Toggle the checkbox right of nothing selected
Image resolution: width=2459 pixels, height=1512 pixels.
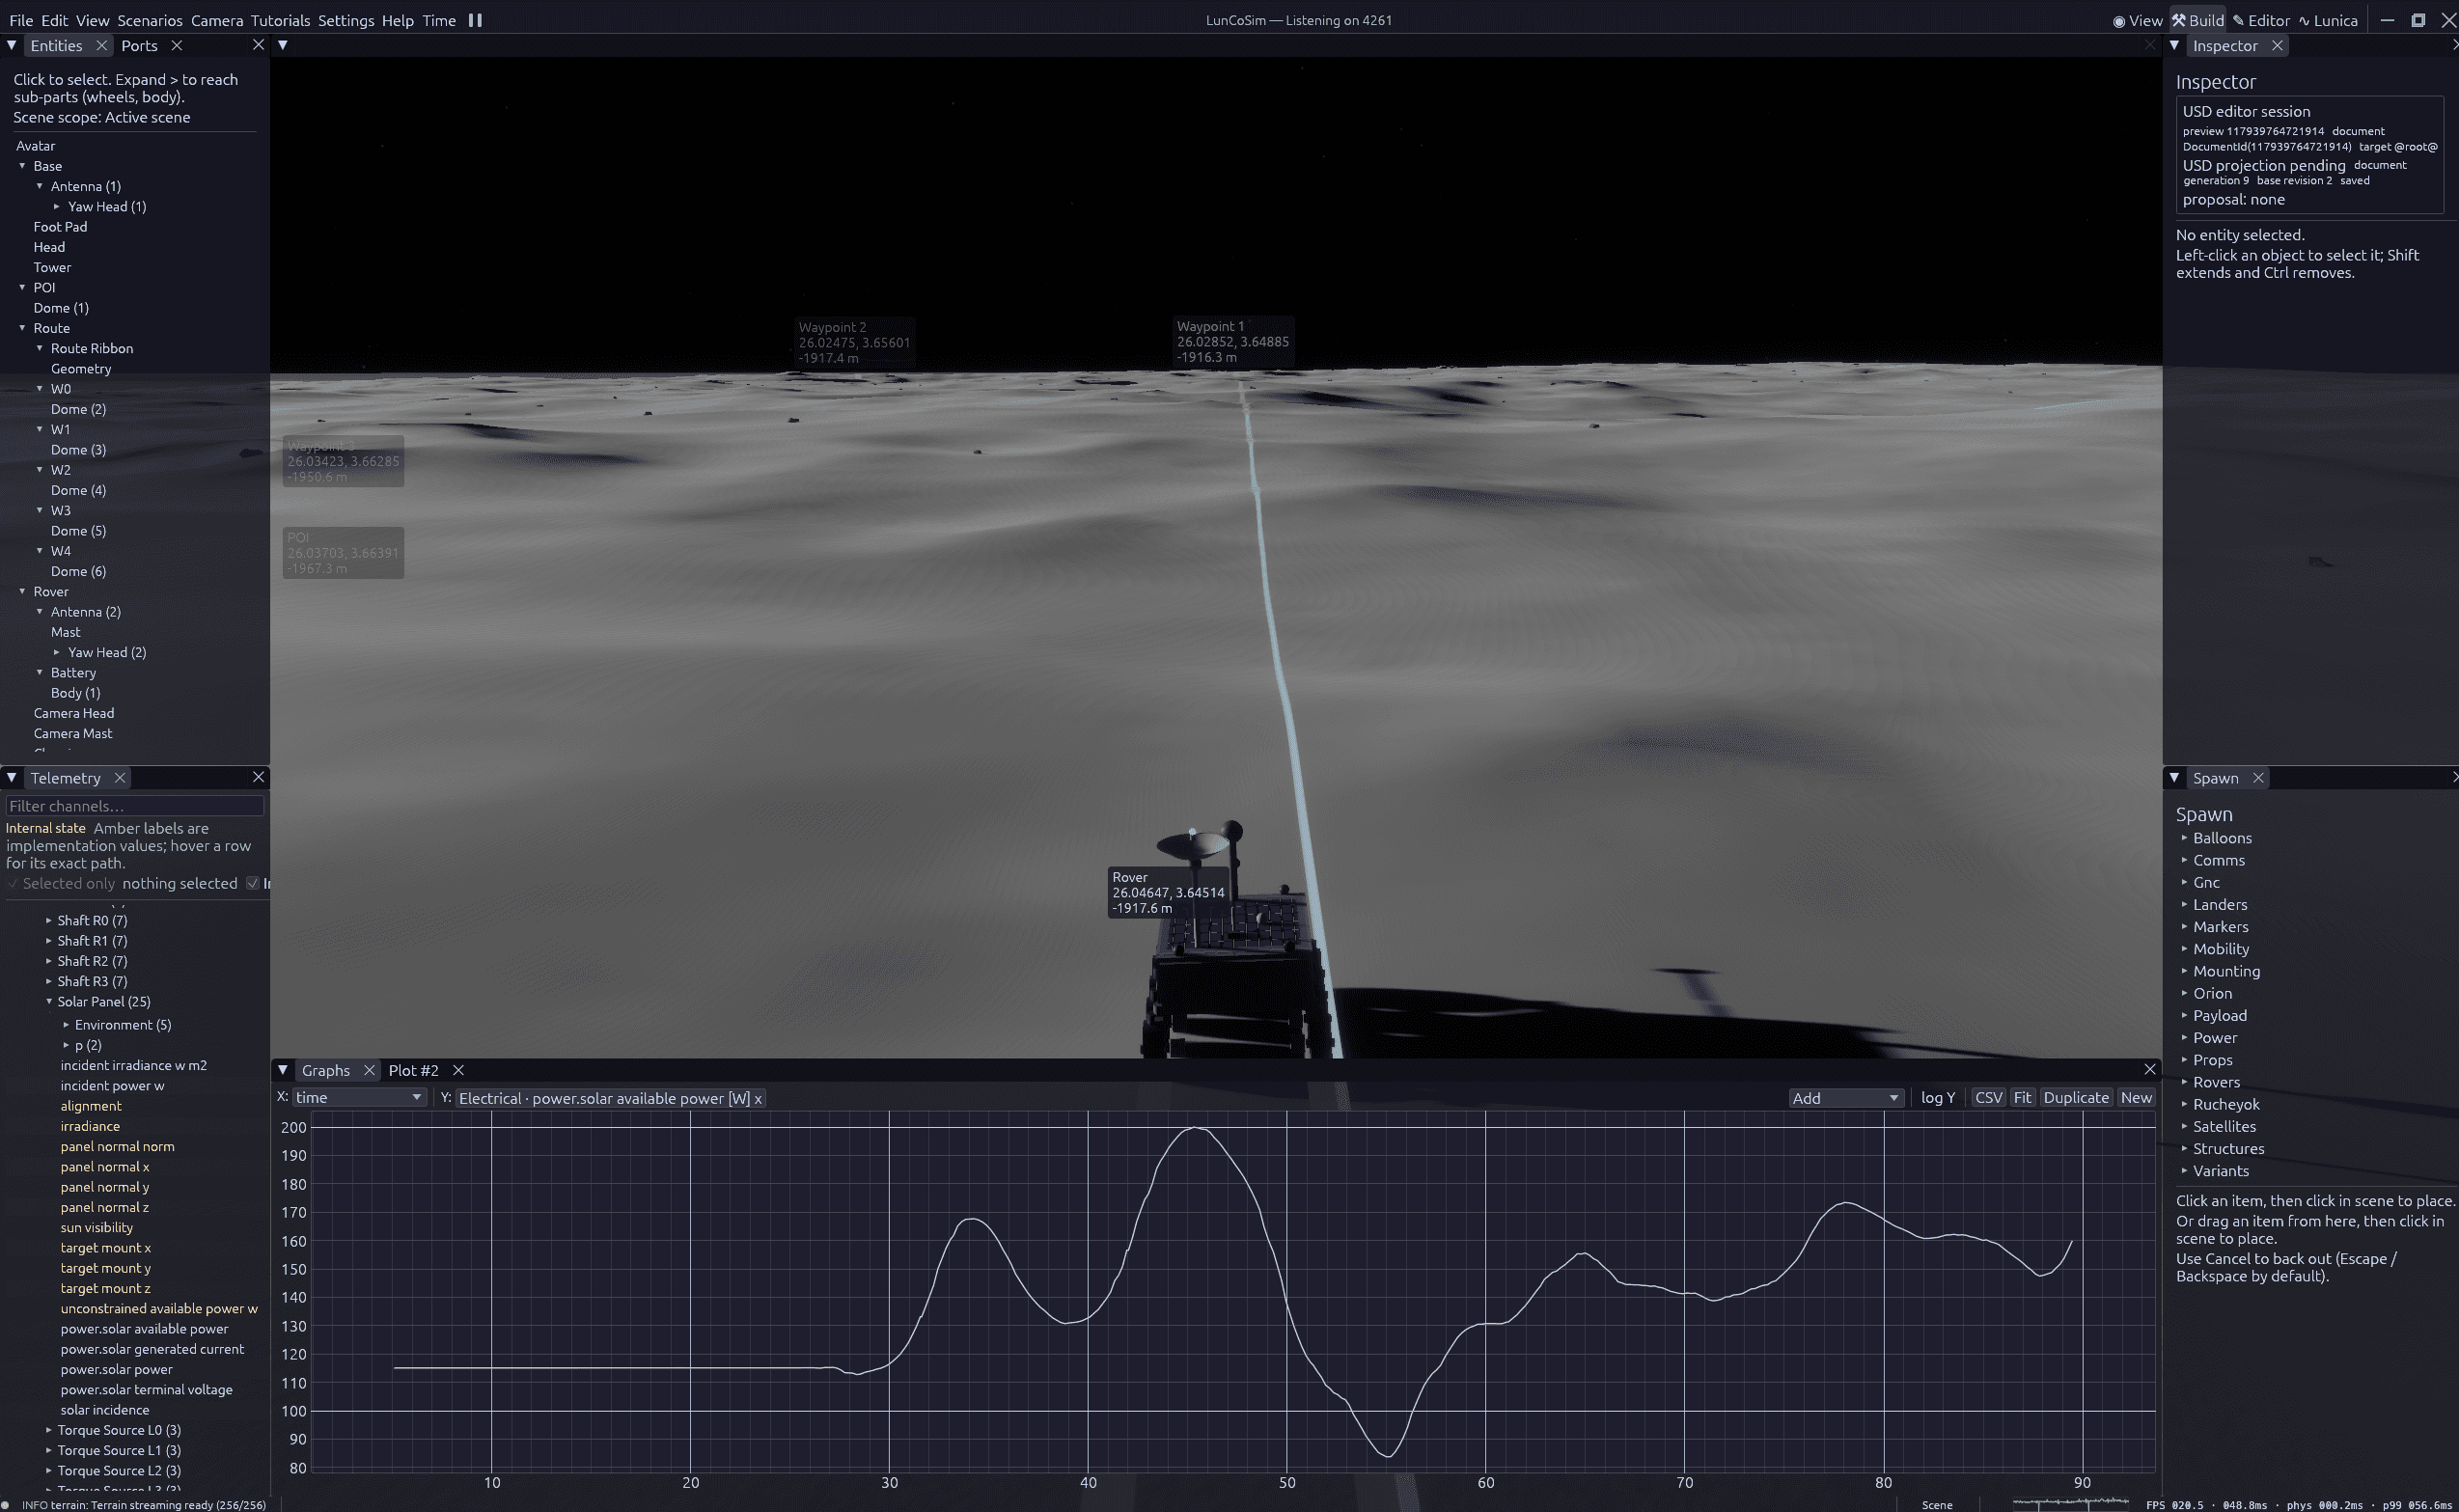(252, 883)
